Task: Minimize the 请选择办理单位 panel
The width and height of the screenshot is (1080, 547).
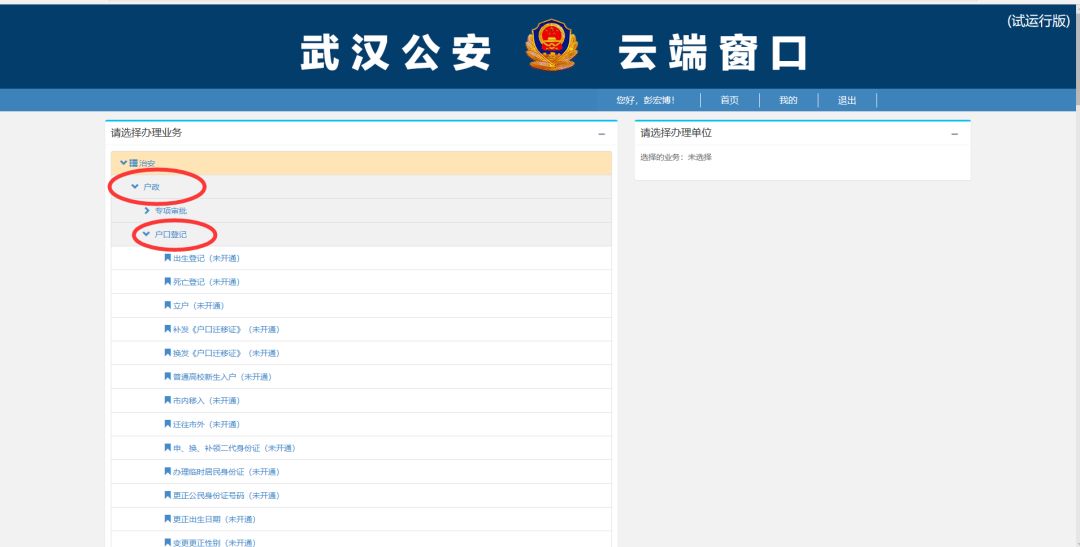Action: [954, 134]
